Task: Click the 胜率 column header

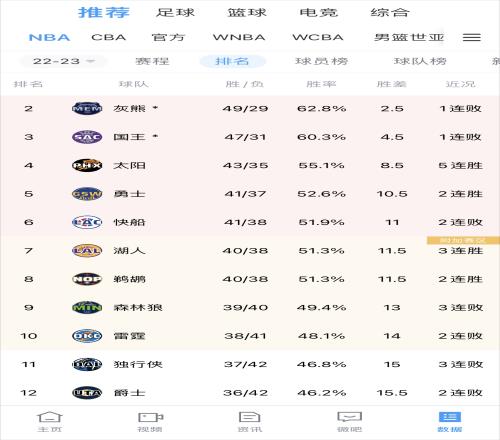Action: tap(321, 84)
